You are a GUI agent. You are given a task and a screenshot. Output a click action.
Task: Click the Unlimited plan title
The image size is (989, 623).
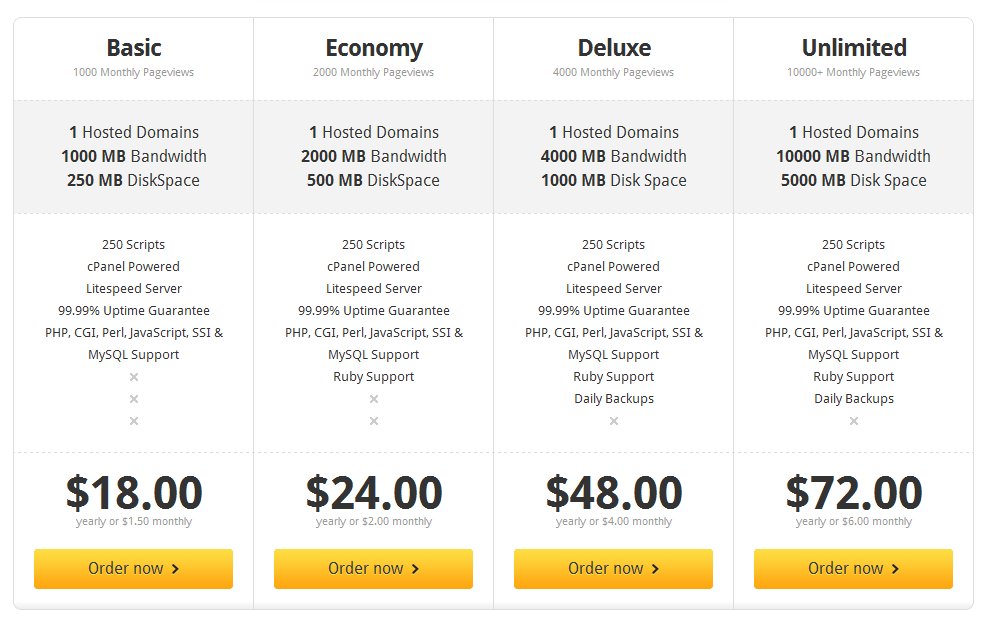(854, 48)
